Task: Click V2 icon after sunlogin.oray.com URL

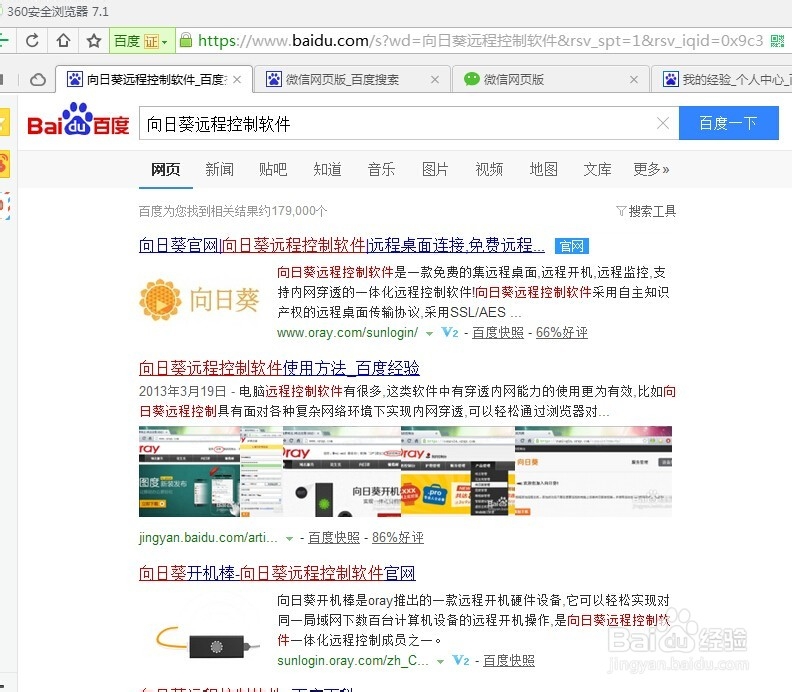Action: coord(461,660)
